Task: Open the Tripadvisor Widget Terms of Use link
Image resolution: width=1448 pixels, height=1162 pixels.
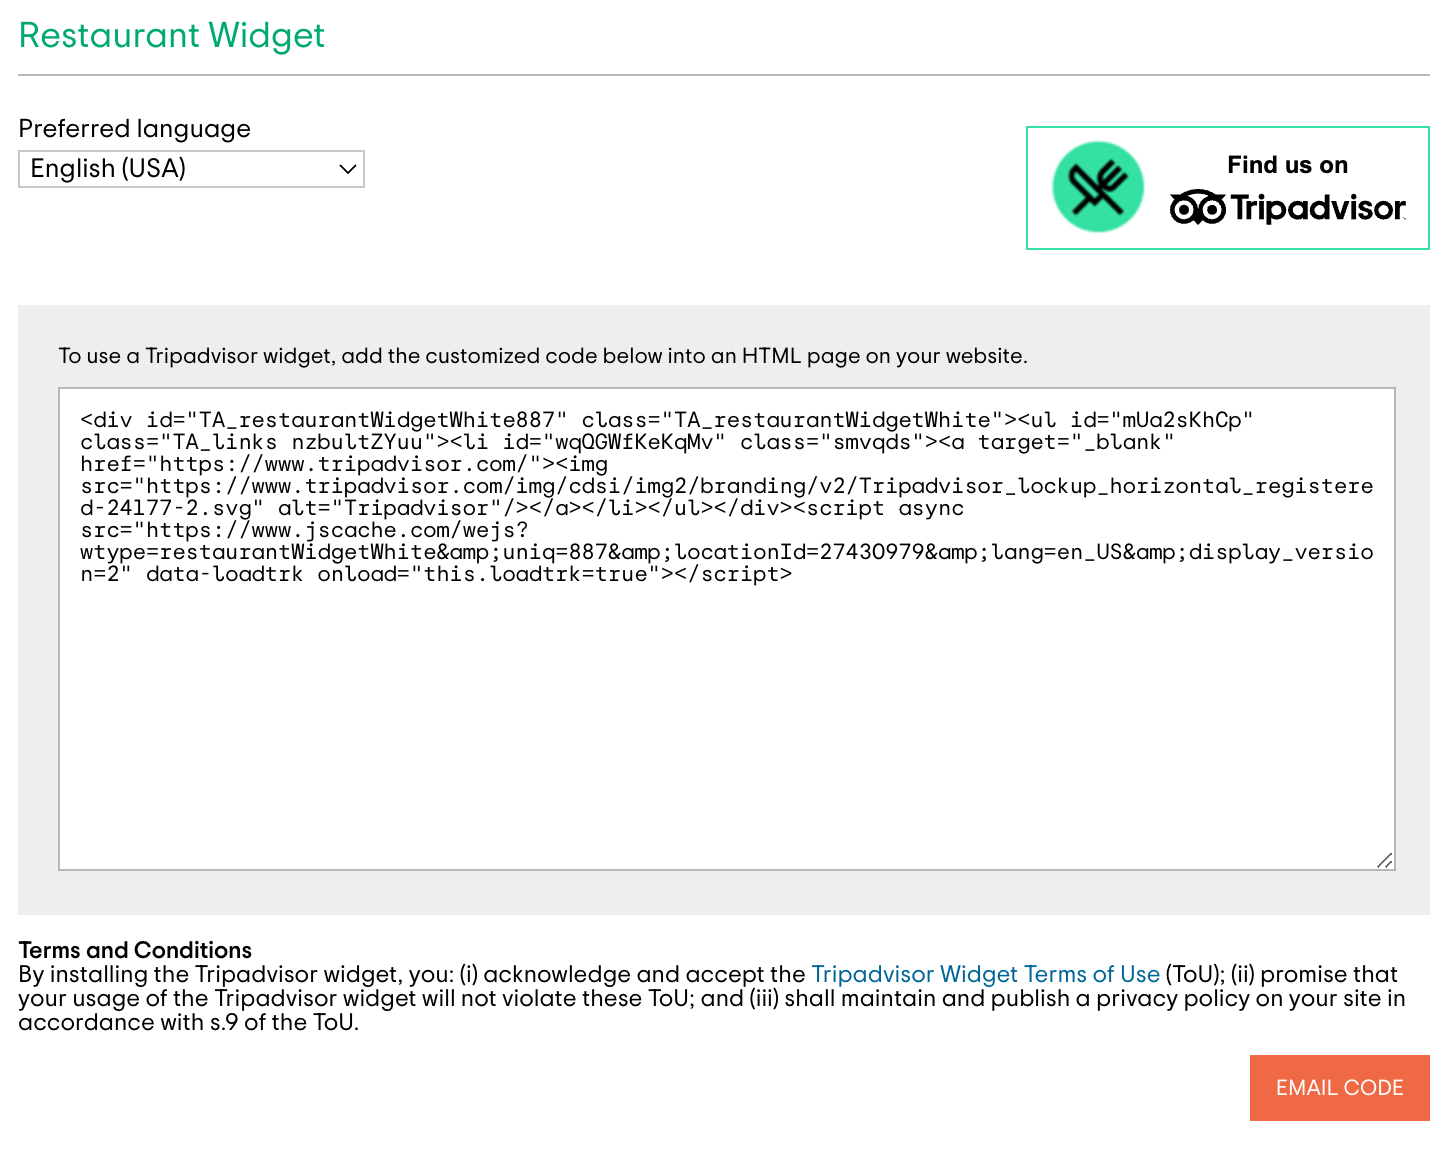Action: click(x=985, y=974)
